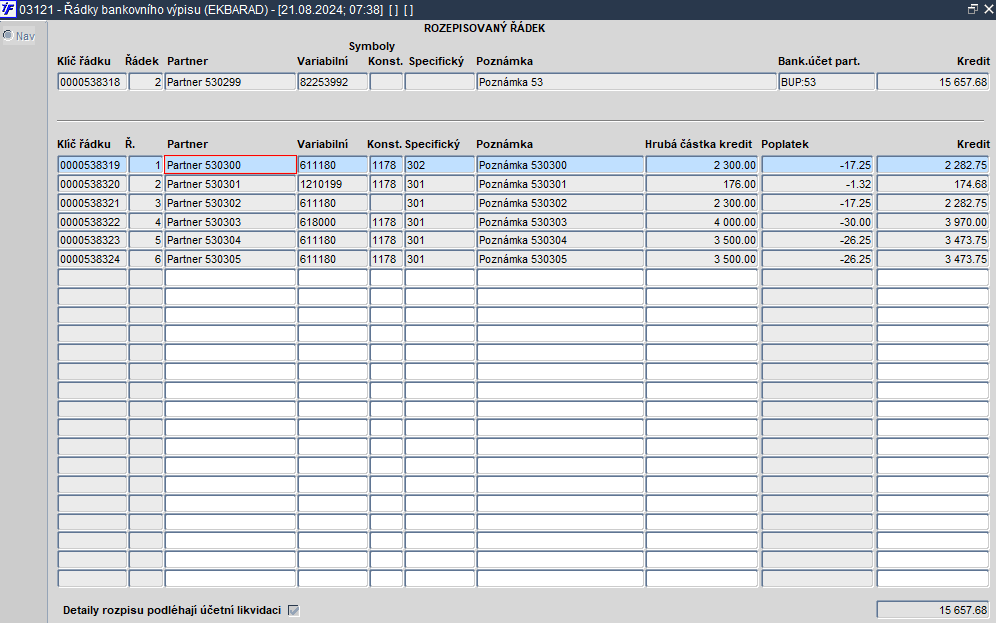
Task: Click the Partner 530301 cell
Action: pos(231,184)
